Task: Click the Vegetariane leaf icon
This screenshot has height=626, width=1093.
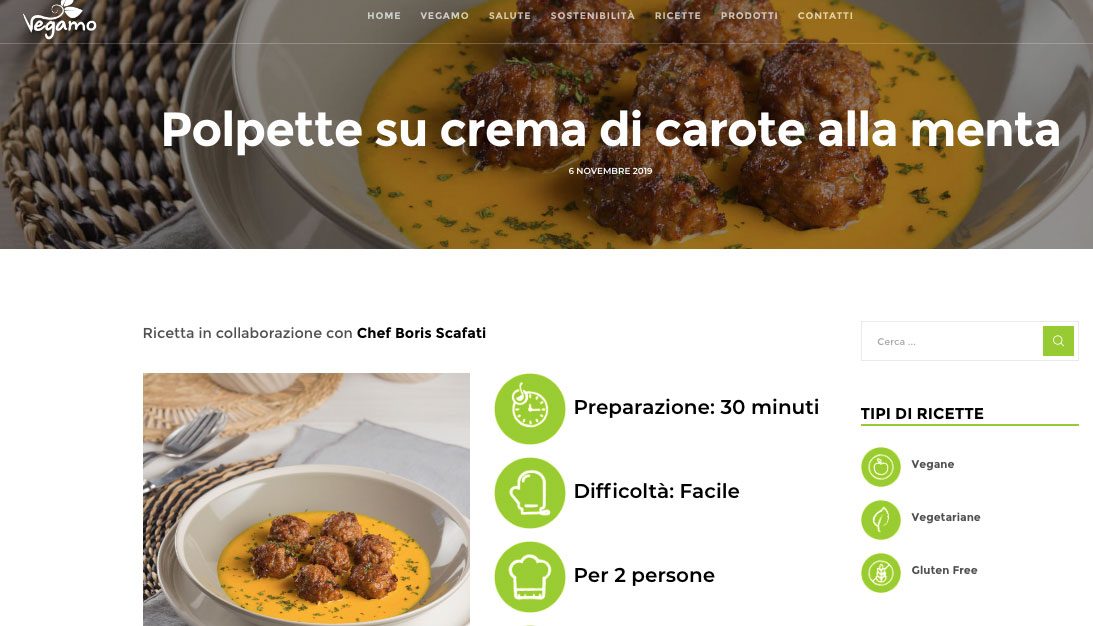Action: [x=880, y=520]
